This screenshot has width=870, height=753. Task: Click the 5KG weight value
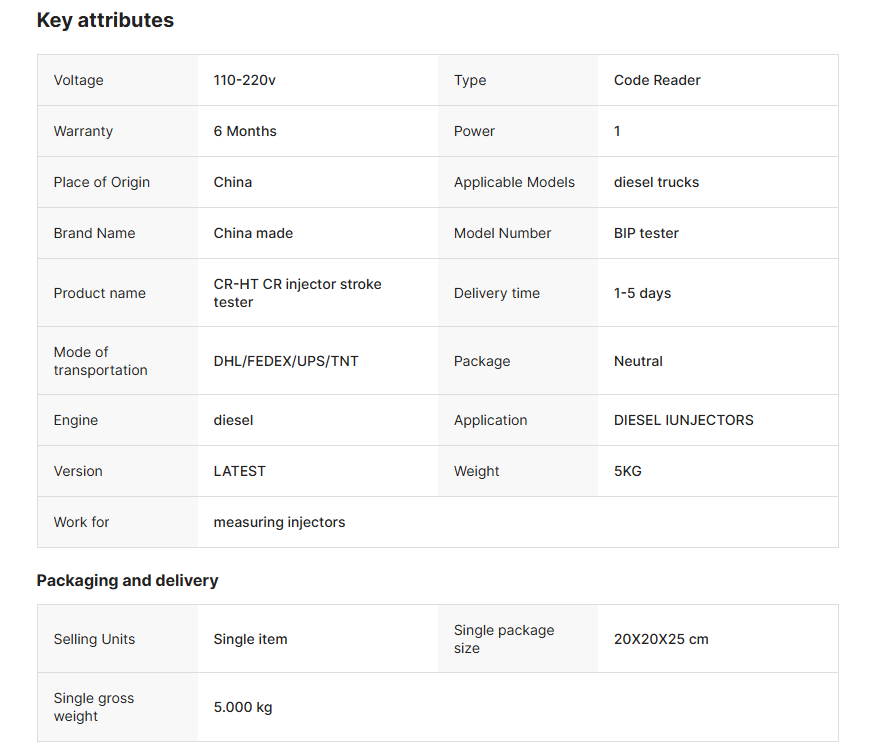point(628,471)
